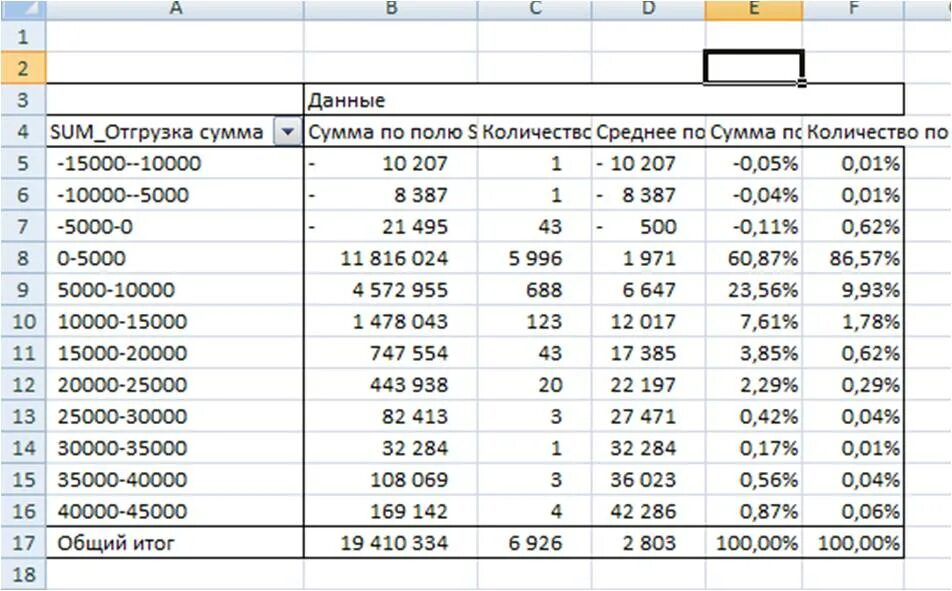Click the cell with value 747 554
Image resolution: width=952 pixels, height=591 pixels.
(390, 352)
